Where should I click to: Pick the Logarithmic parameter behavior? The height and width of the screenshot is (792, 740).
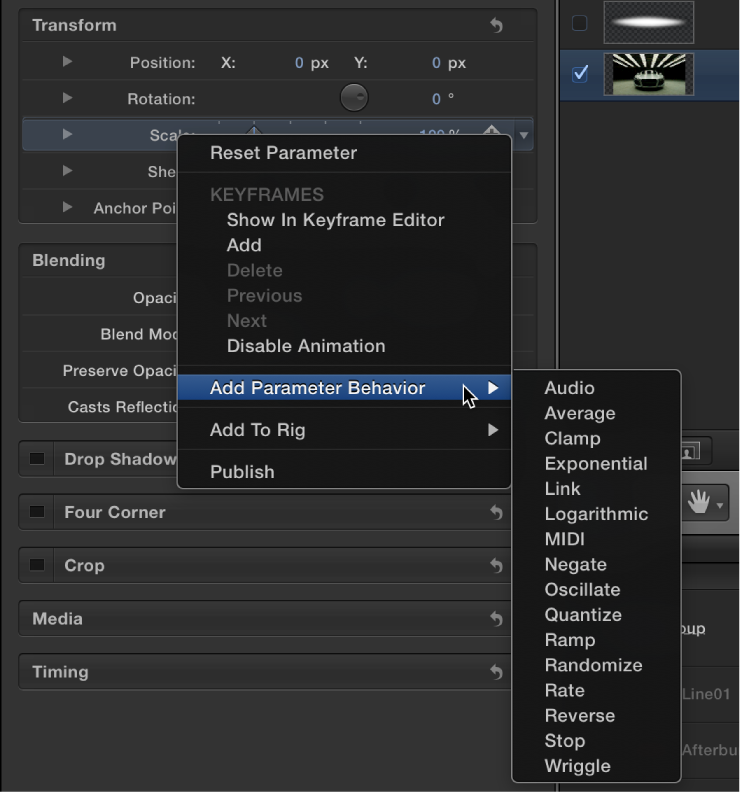[x=596, y=514]
